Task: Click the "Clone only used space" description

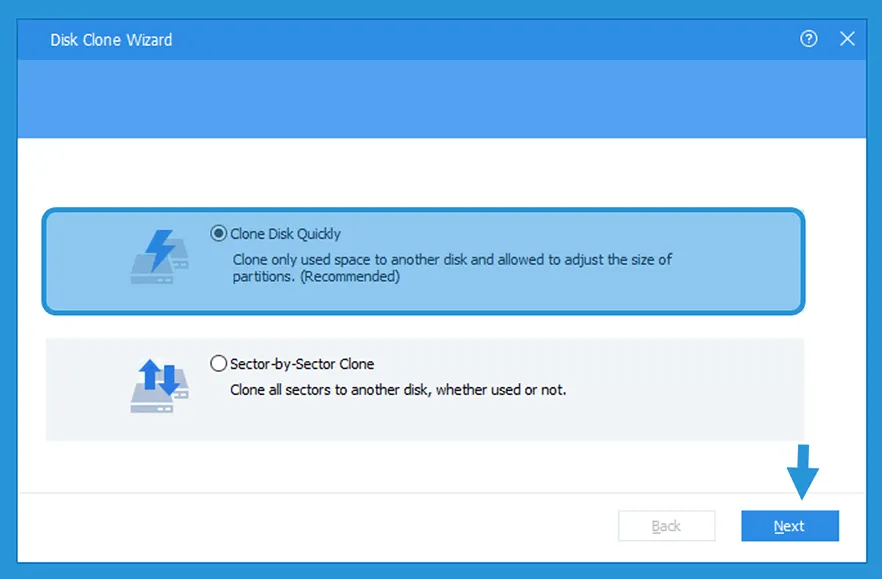Action: click(x=452, y=259)
